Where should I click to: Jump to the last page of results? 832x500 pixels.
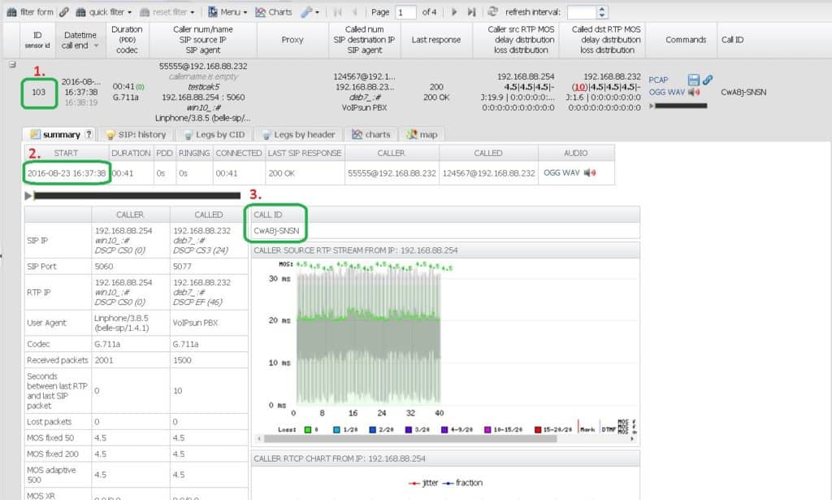coord(471,12)
